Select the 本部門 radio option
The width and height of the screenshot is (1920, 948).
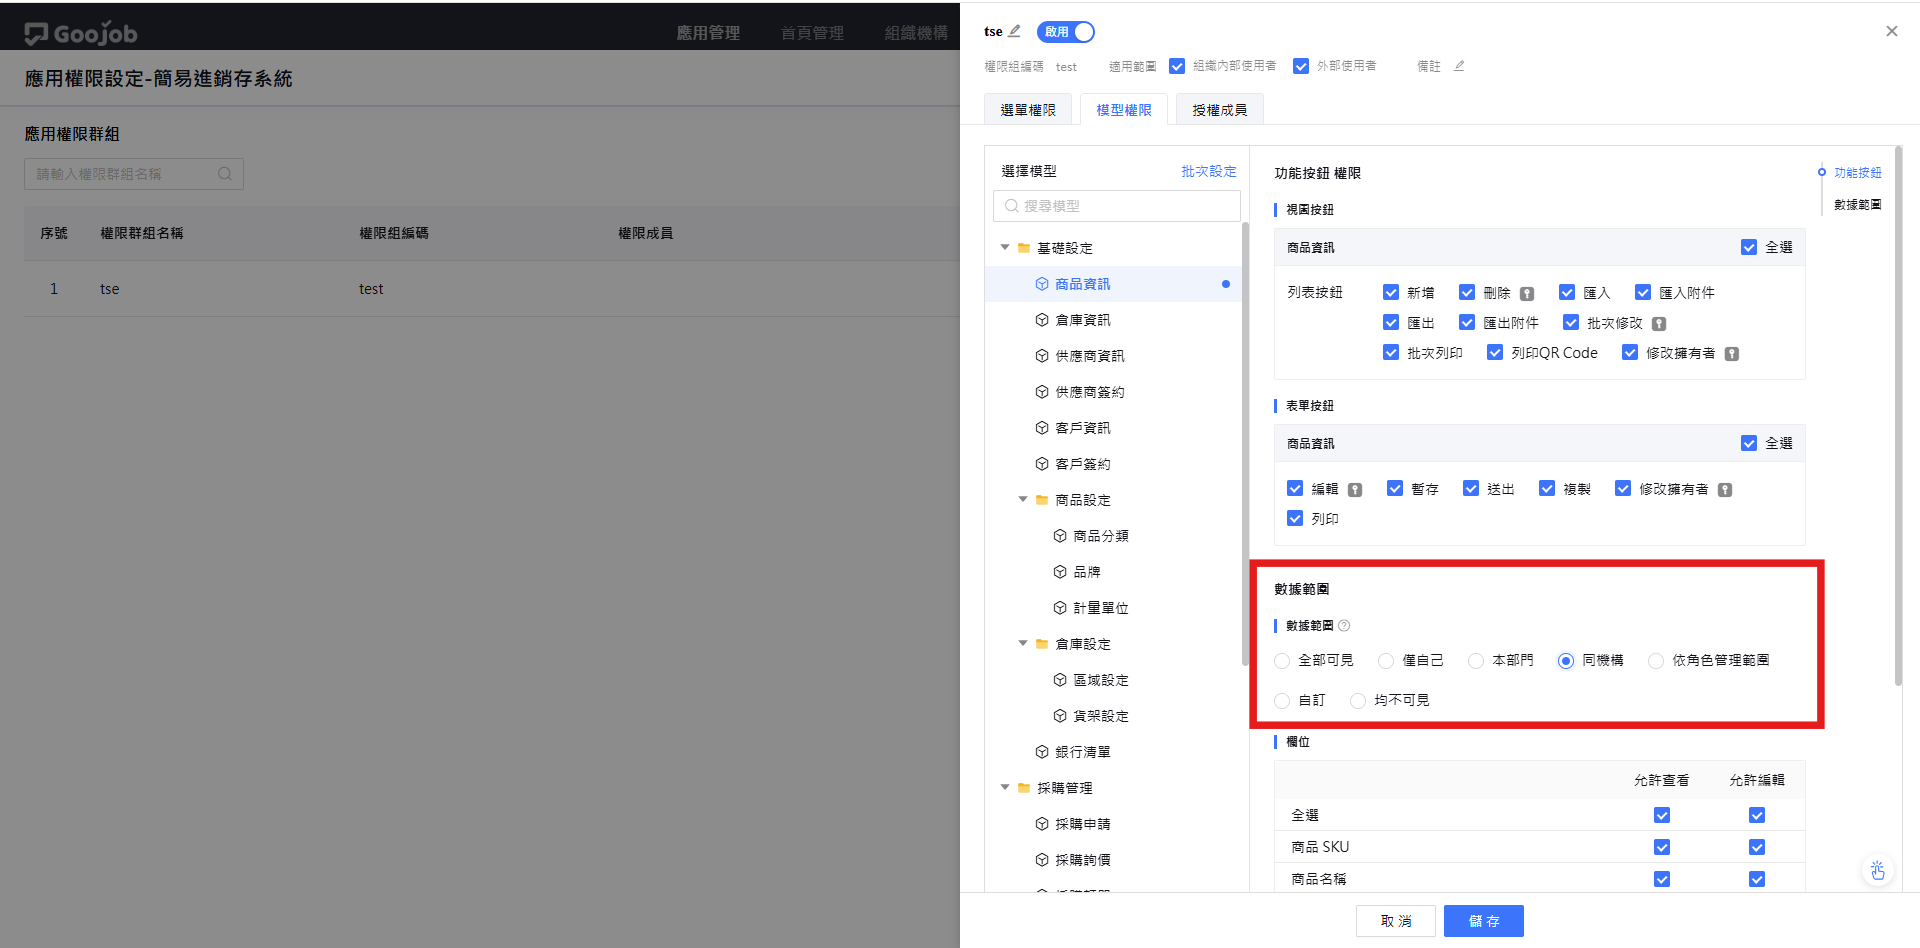pos(1476,661)
